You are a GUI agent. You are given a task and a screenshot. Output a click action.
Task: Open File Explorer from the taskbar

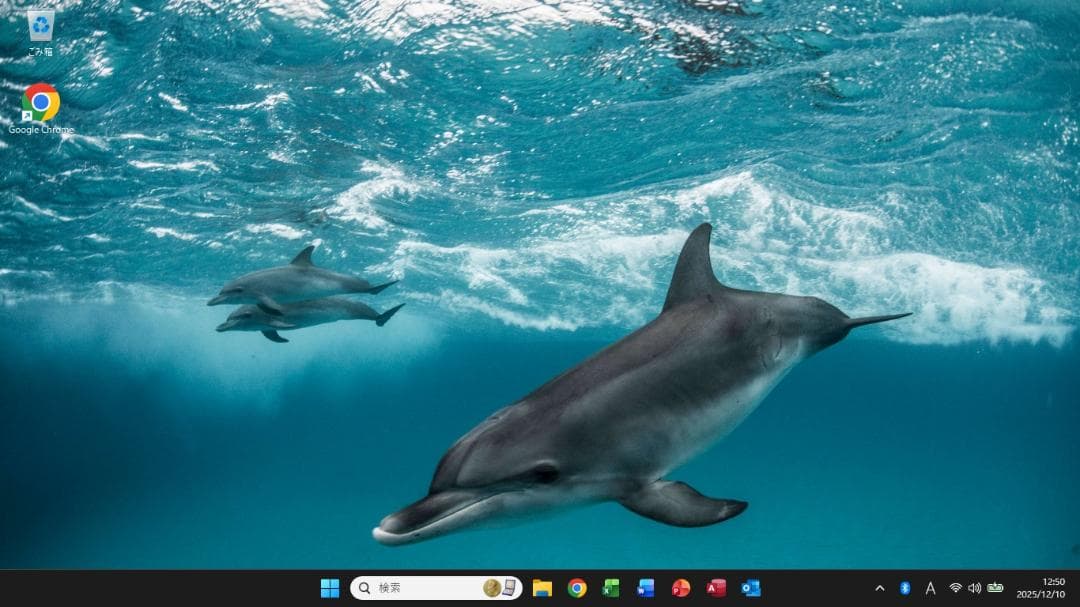coord(542,589)
